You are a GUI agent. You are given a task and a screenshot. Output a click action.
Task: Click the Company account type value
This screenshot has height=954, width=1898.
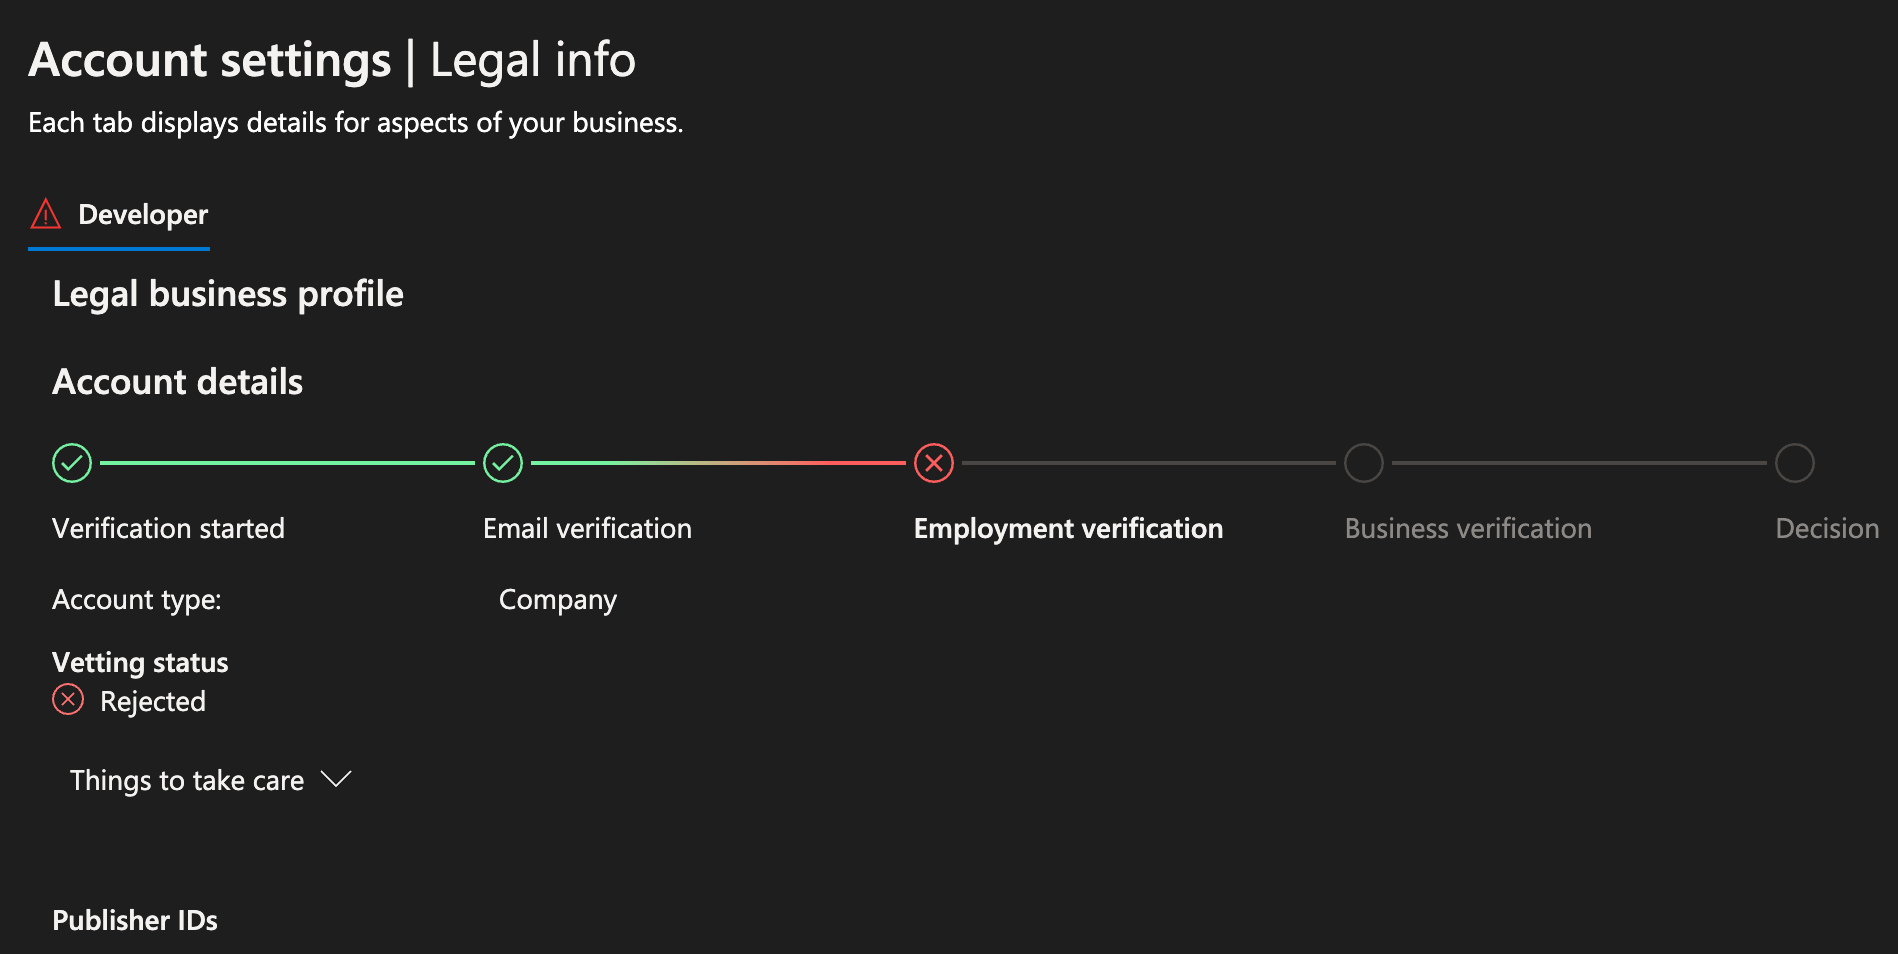[557, 599]
